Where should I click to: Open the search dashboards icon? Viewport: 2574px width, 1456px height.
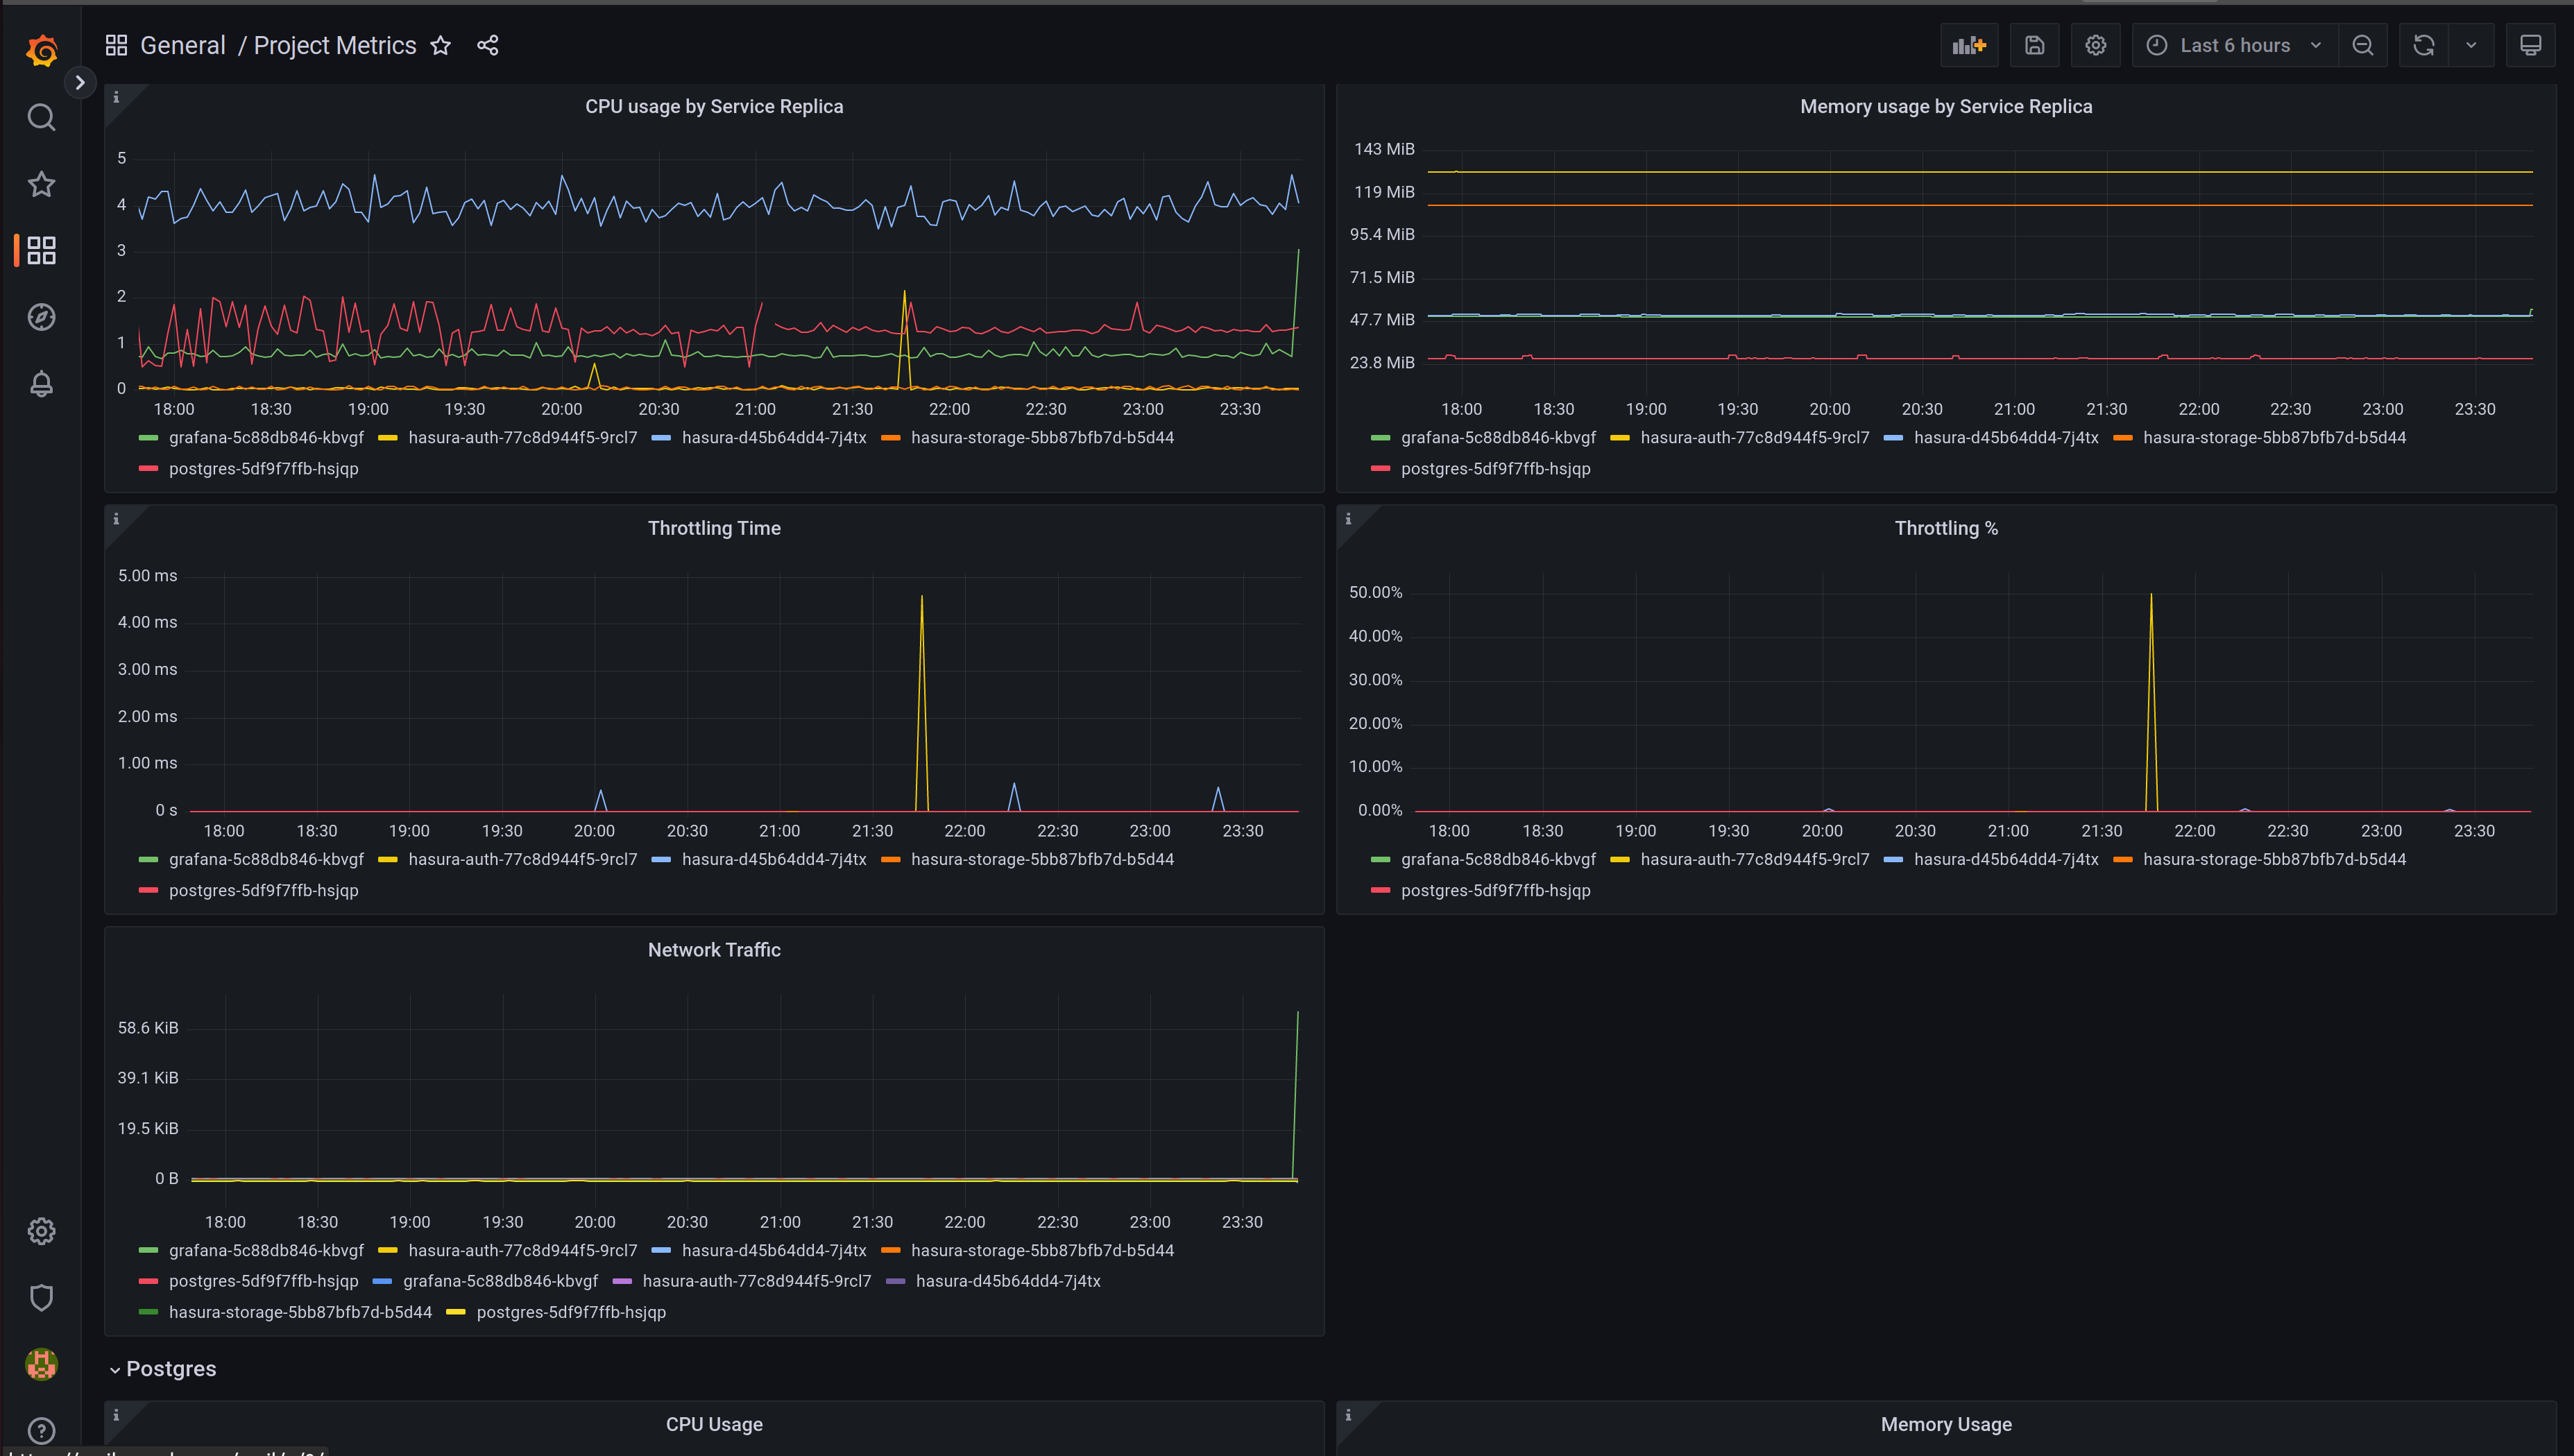[x=41, y=117]
